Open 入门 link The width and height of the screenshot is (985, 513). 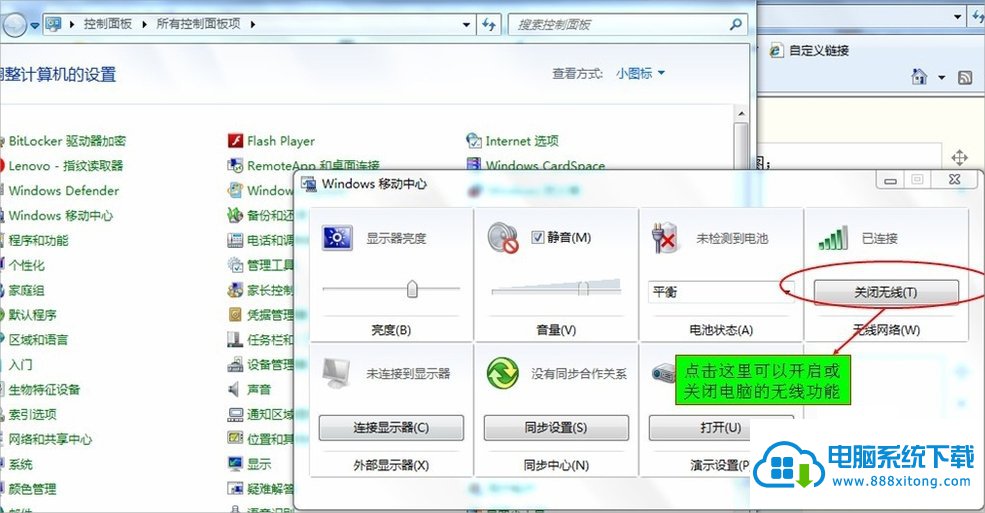(21, 364)
